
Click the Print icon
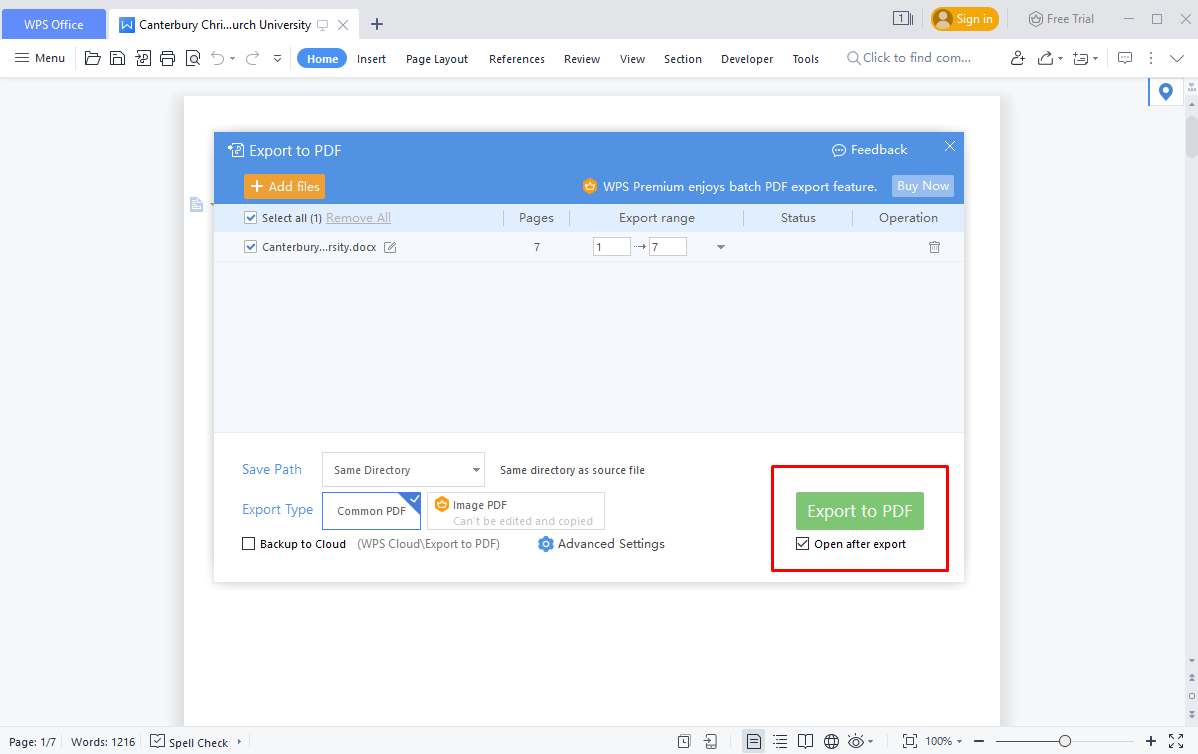click(x=168, y=58)
